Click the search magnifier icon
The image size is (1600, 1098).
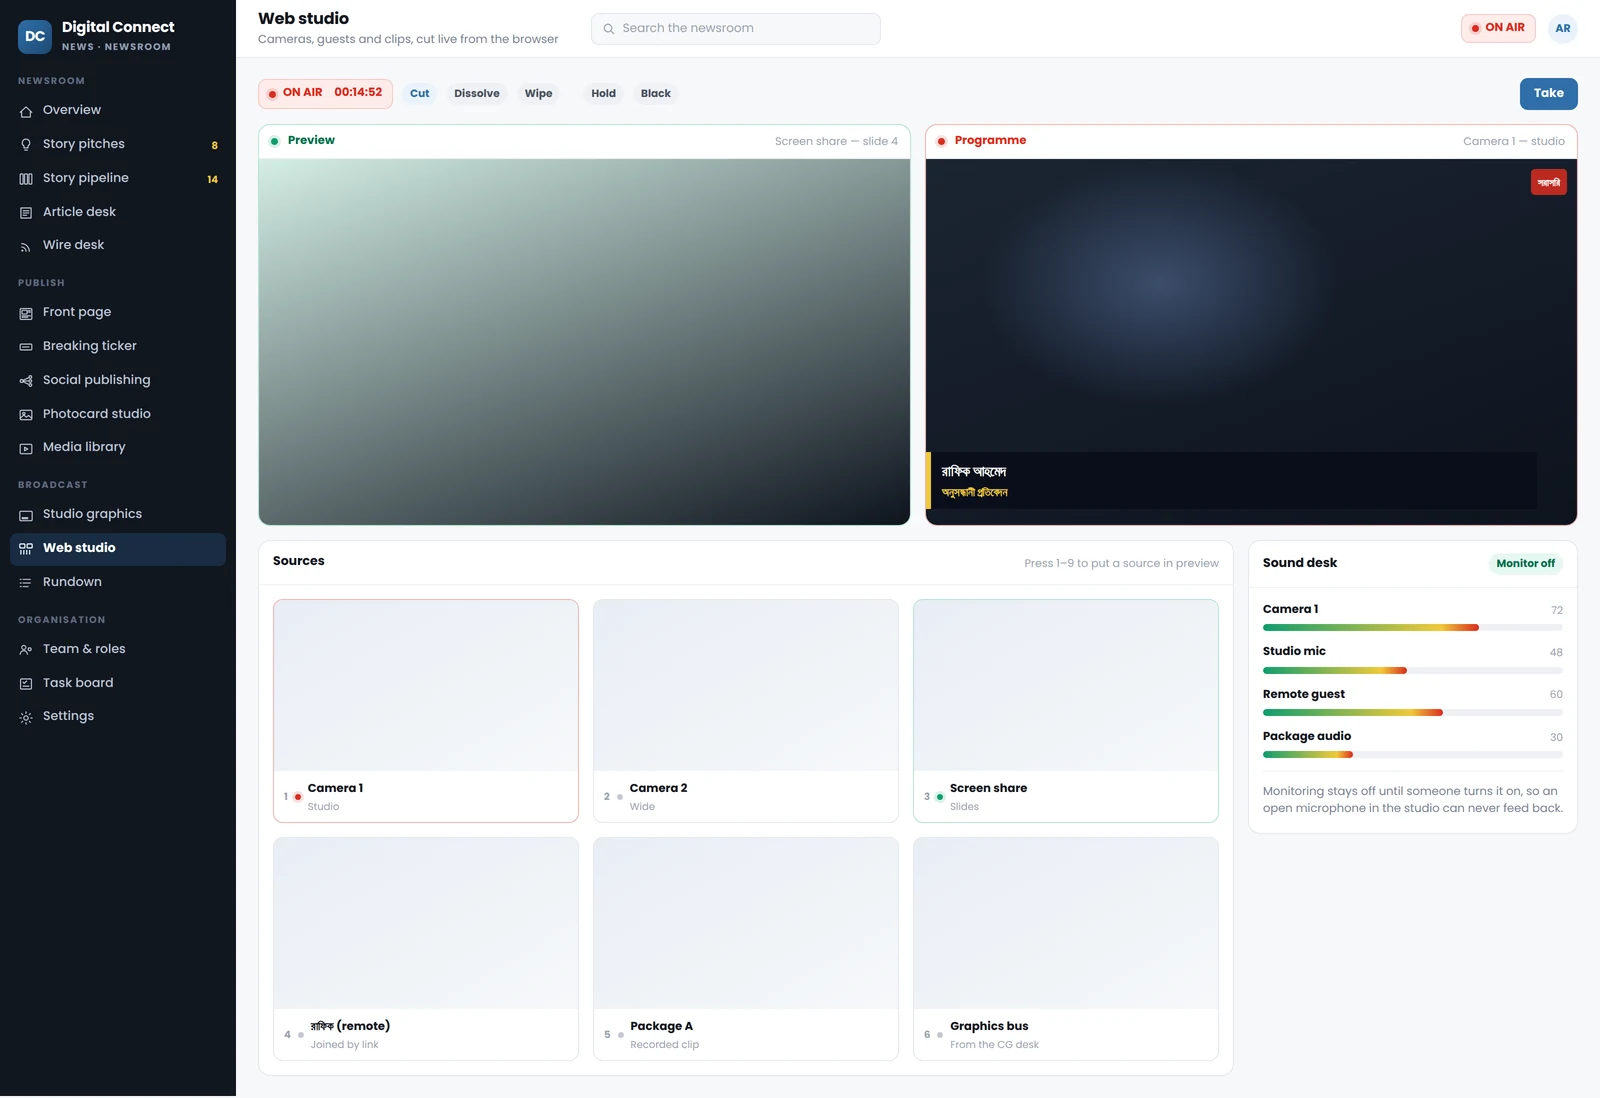pyautogui.click(x=608, y=29)
